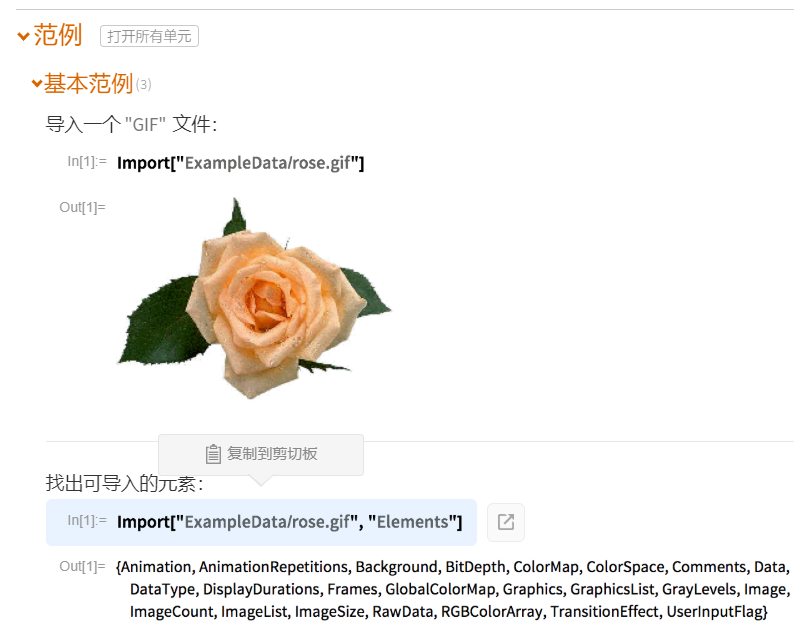
Task: Click Animation in the elements output
Action: point(156,567)
